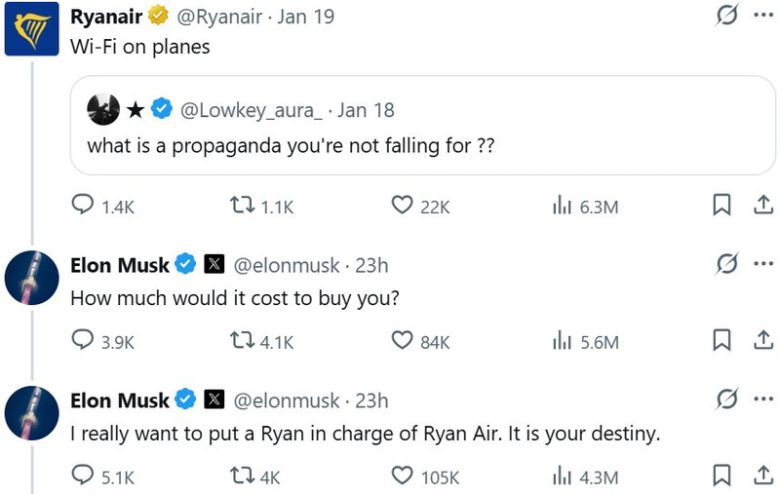This screenshot has height=494, width=780.
Task: Reply to Ryanair's Wi-Fi on planes post
Action: tap(82, 206)
